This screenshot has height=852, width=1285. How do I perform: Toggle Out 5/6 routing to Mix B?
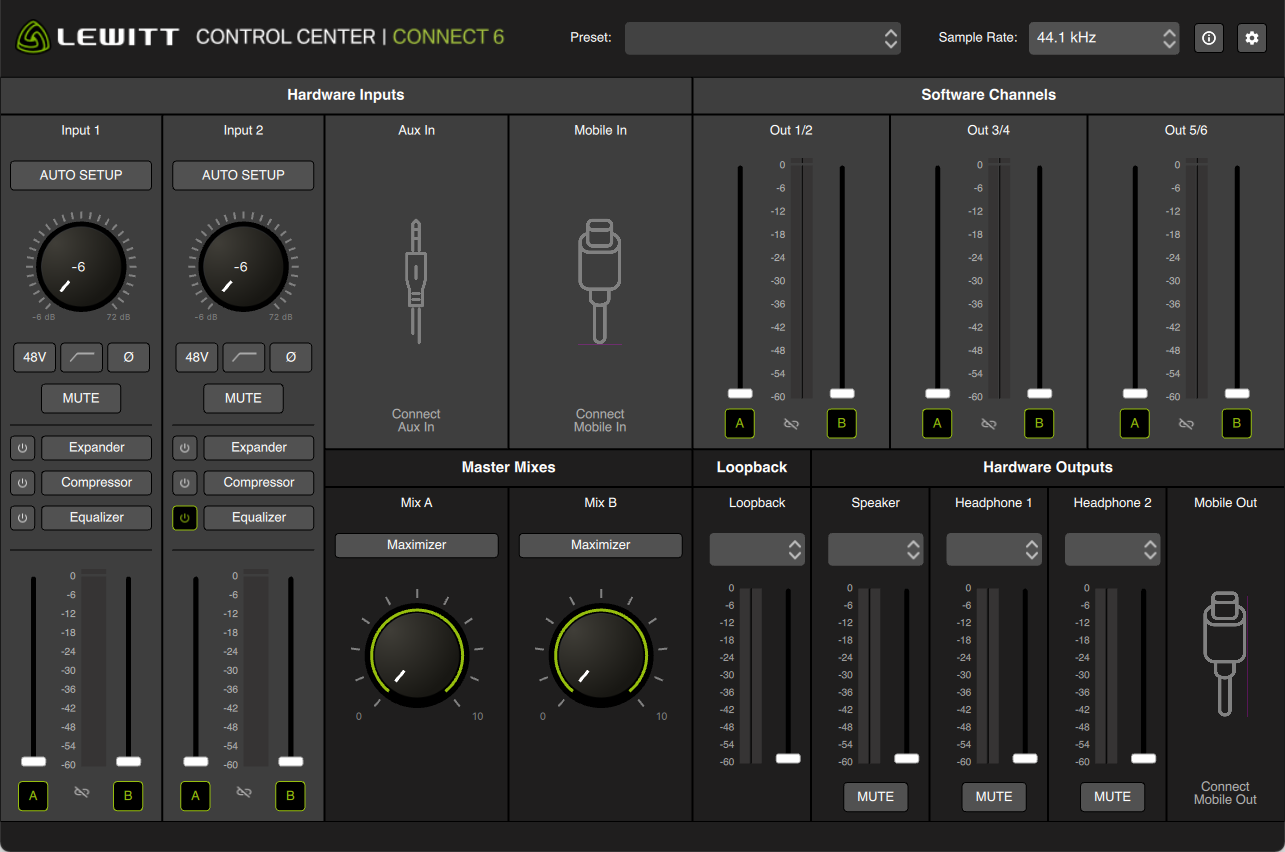tap(1237, 424)
